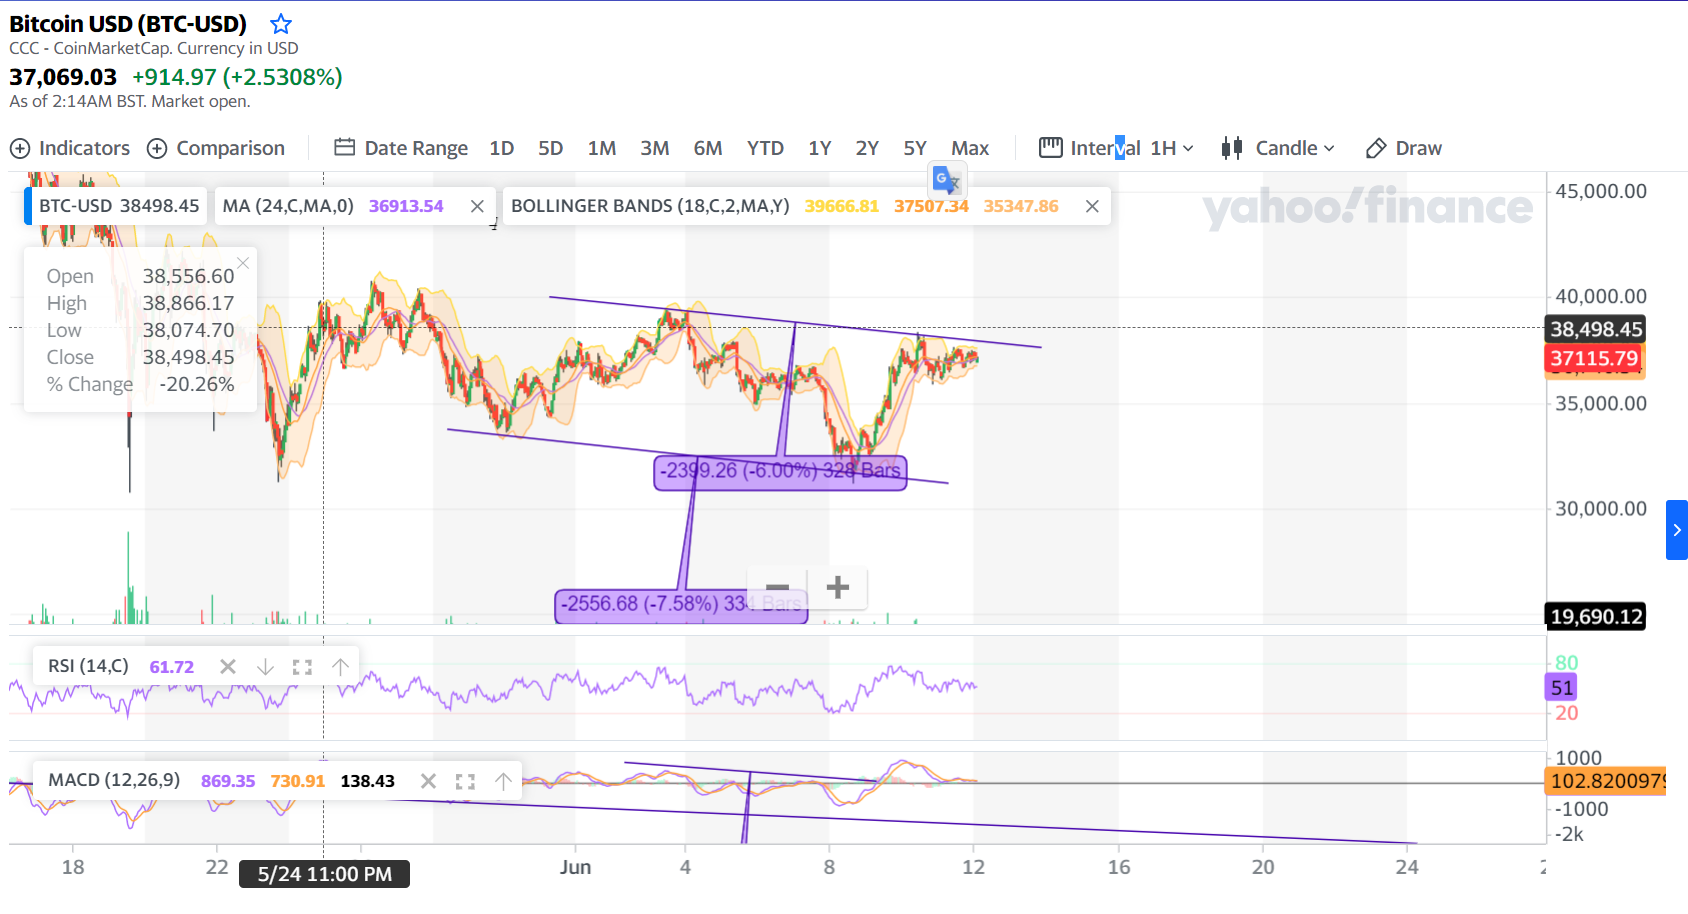Click the RSI (14,C) label
Screen dimensions: 1688x914
[x=88, y=666]
